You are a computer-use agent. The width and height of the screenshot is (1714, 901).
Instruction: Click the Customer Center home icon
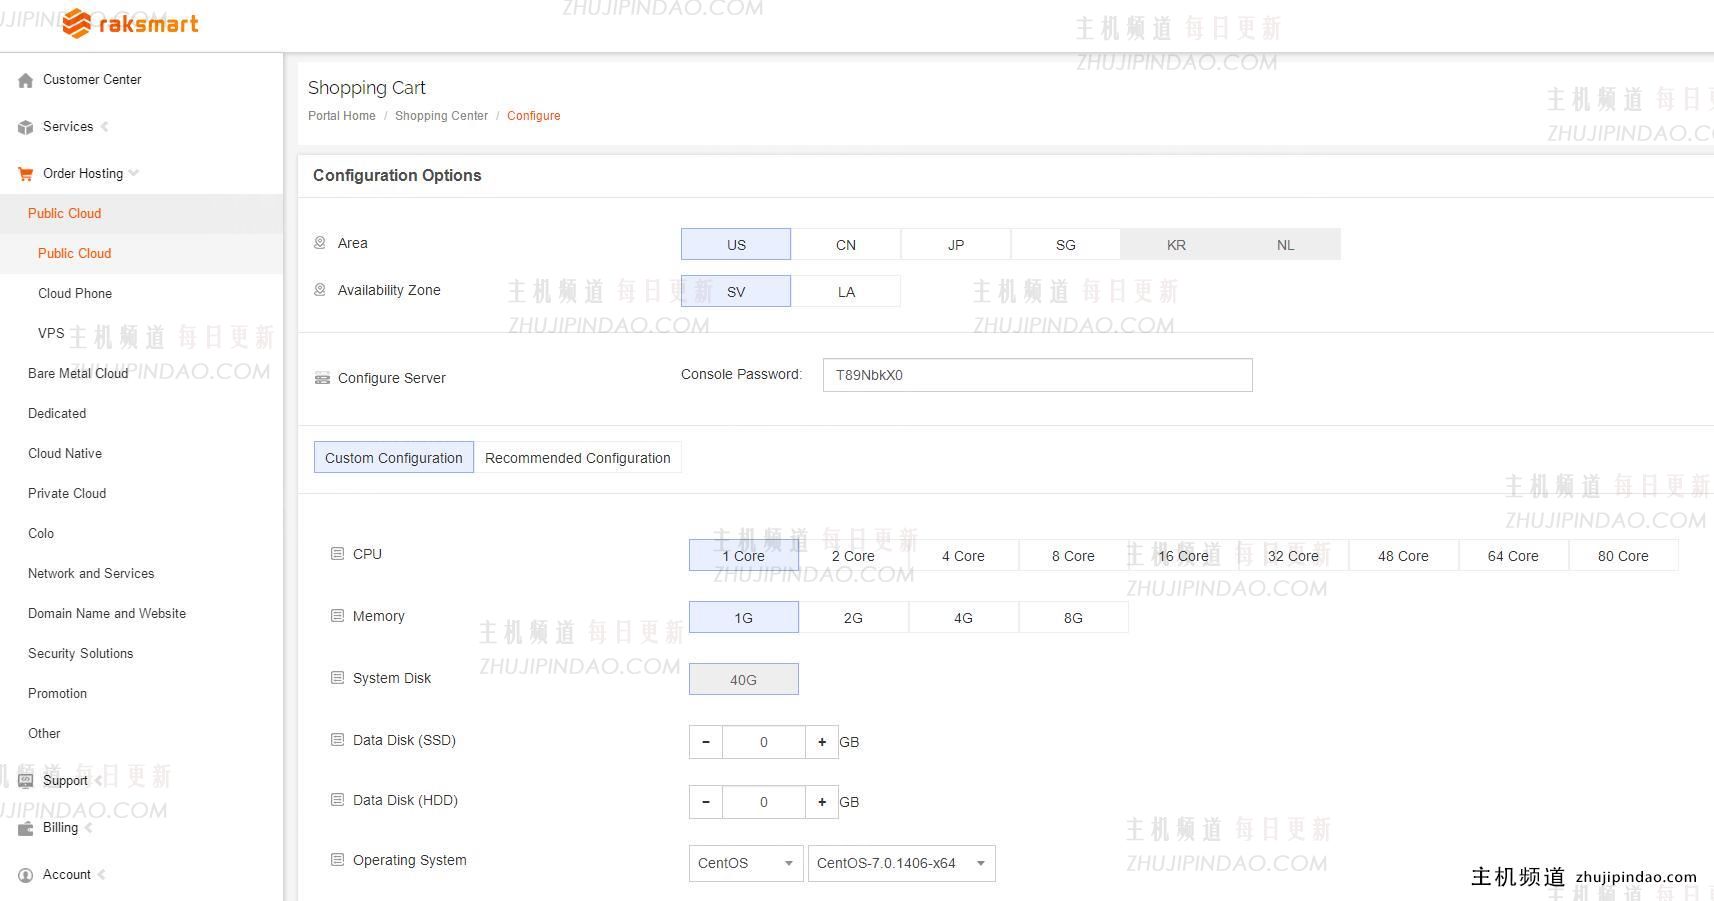point(26,80)
